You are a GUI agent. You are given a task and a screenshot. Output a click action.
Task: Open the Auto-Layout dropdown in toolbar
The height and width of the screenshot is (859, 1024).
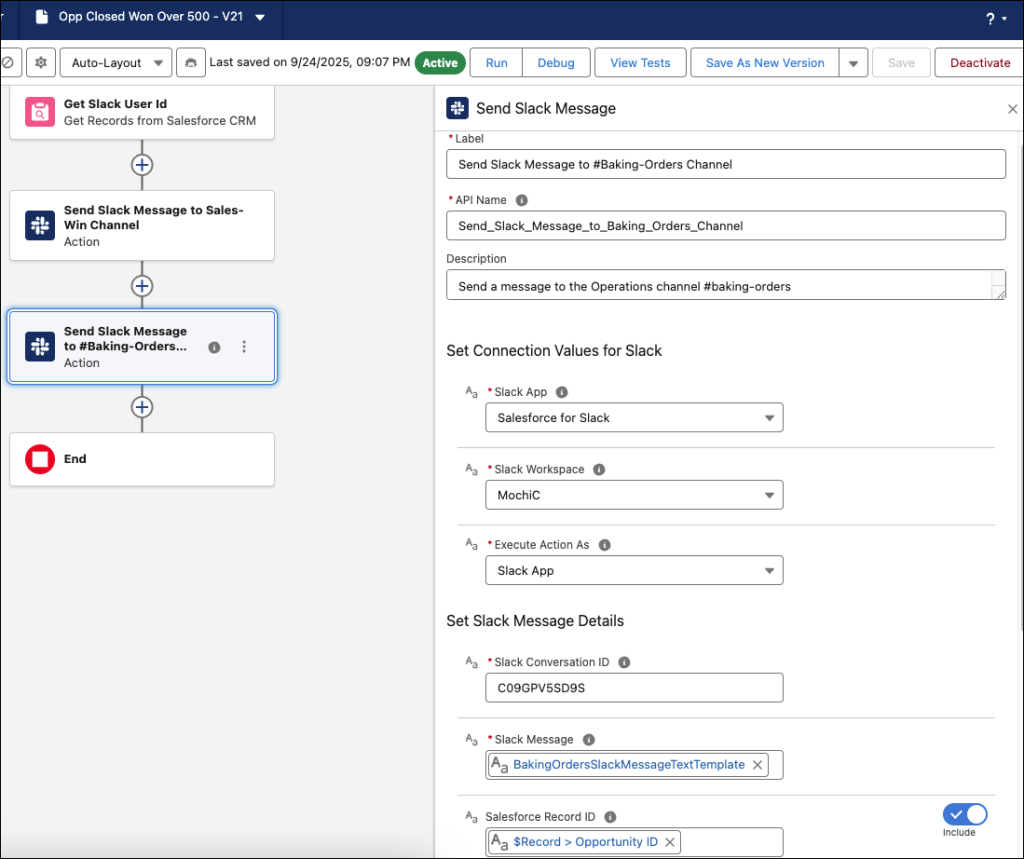tap(115, 63)
